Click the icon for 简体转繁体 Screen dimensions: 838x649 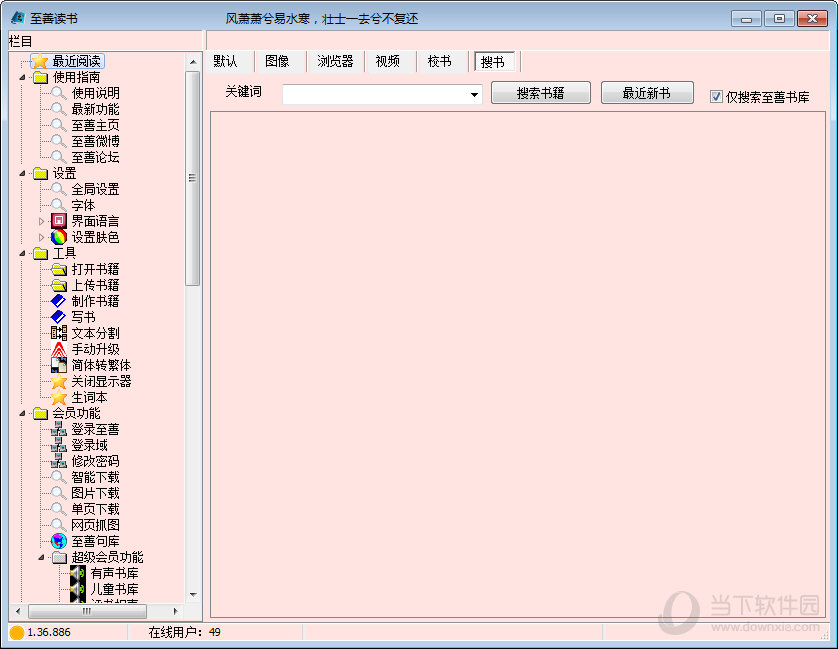tap(59, 365)
